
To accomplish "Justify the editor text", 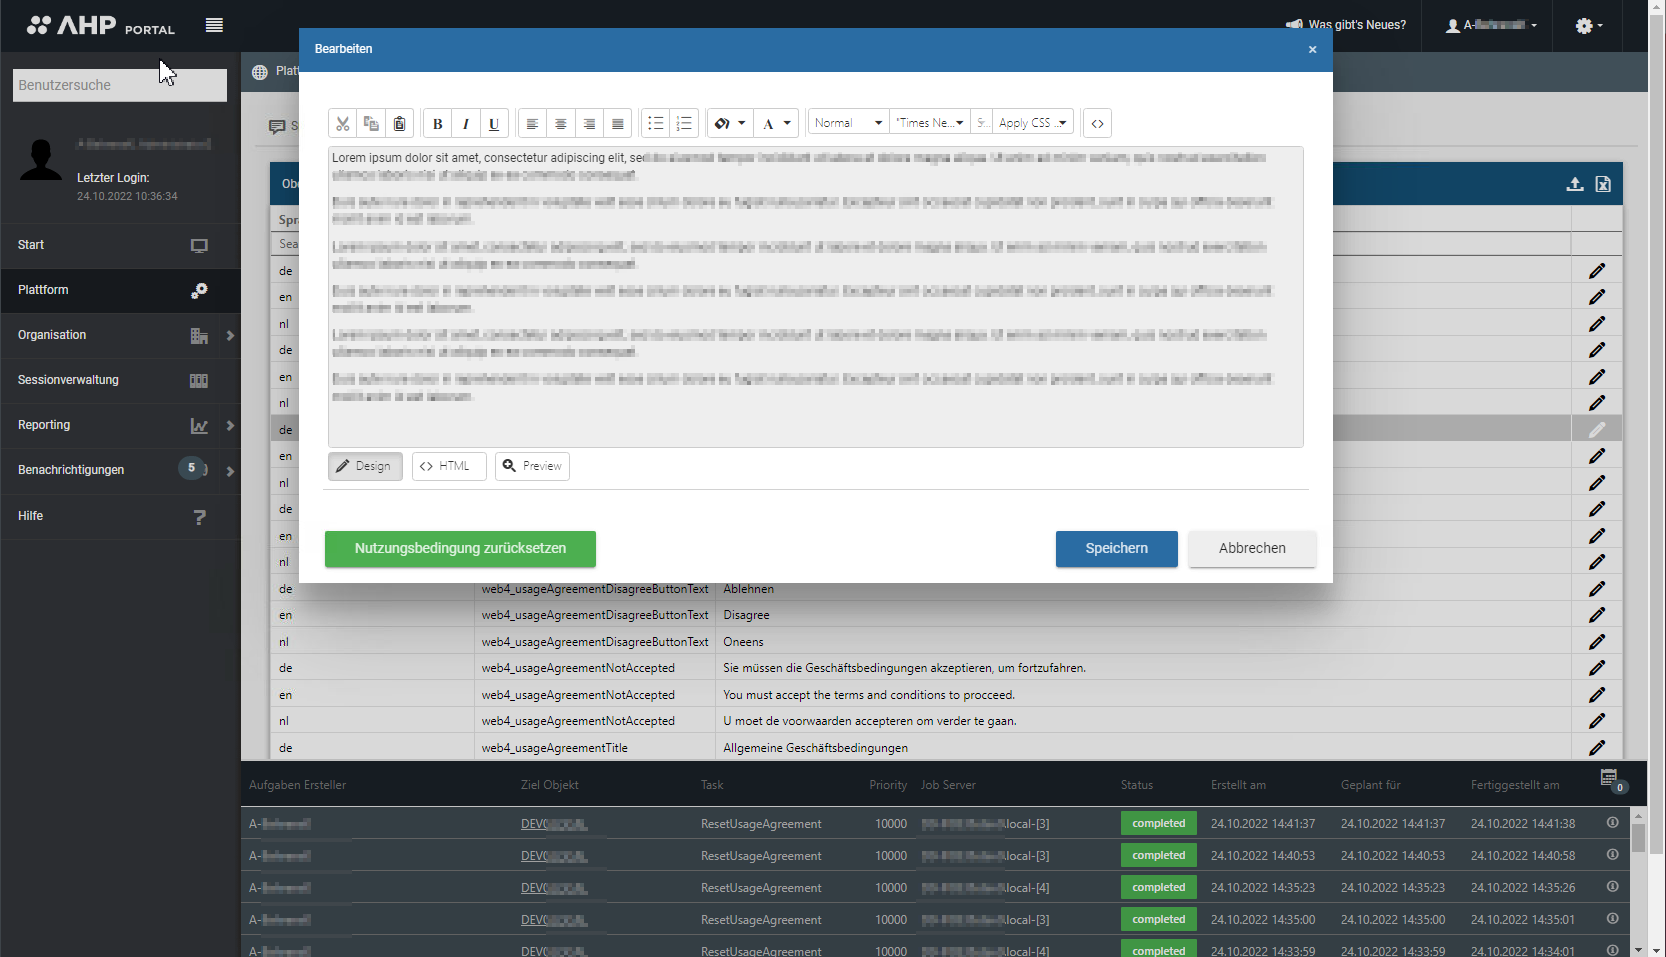I will pos(618,123).
